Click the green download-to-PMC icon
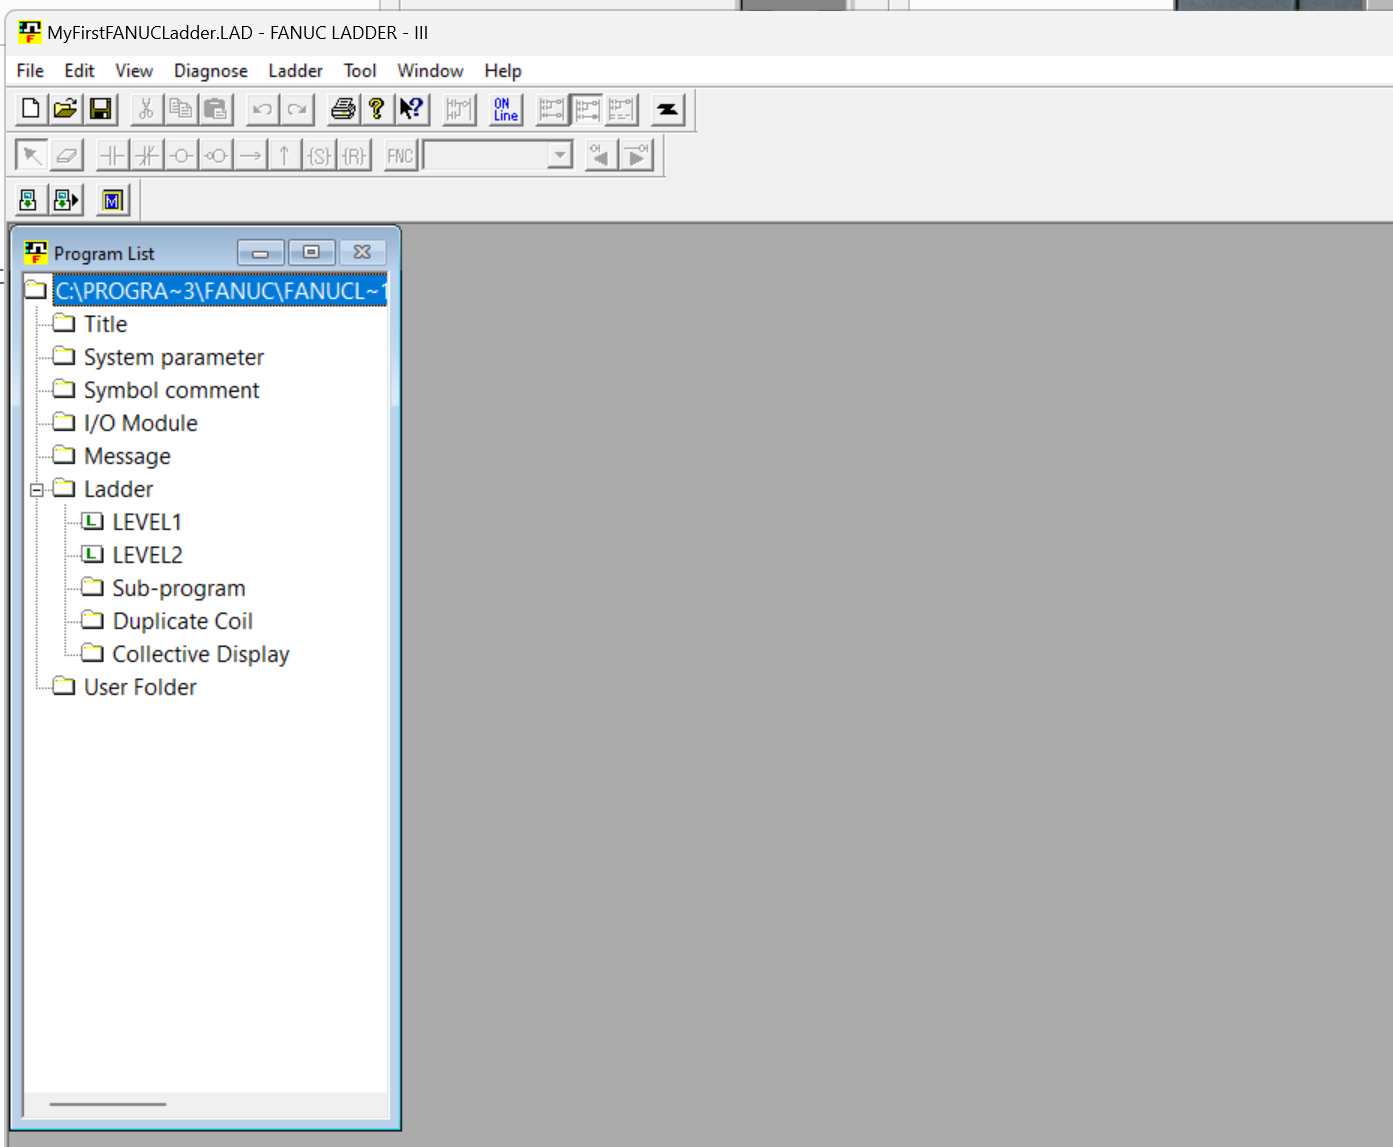 [x=29, y=200]
